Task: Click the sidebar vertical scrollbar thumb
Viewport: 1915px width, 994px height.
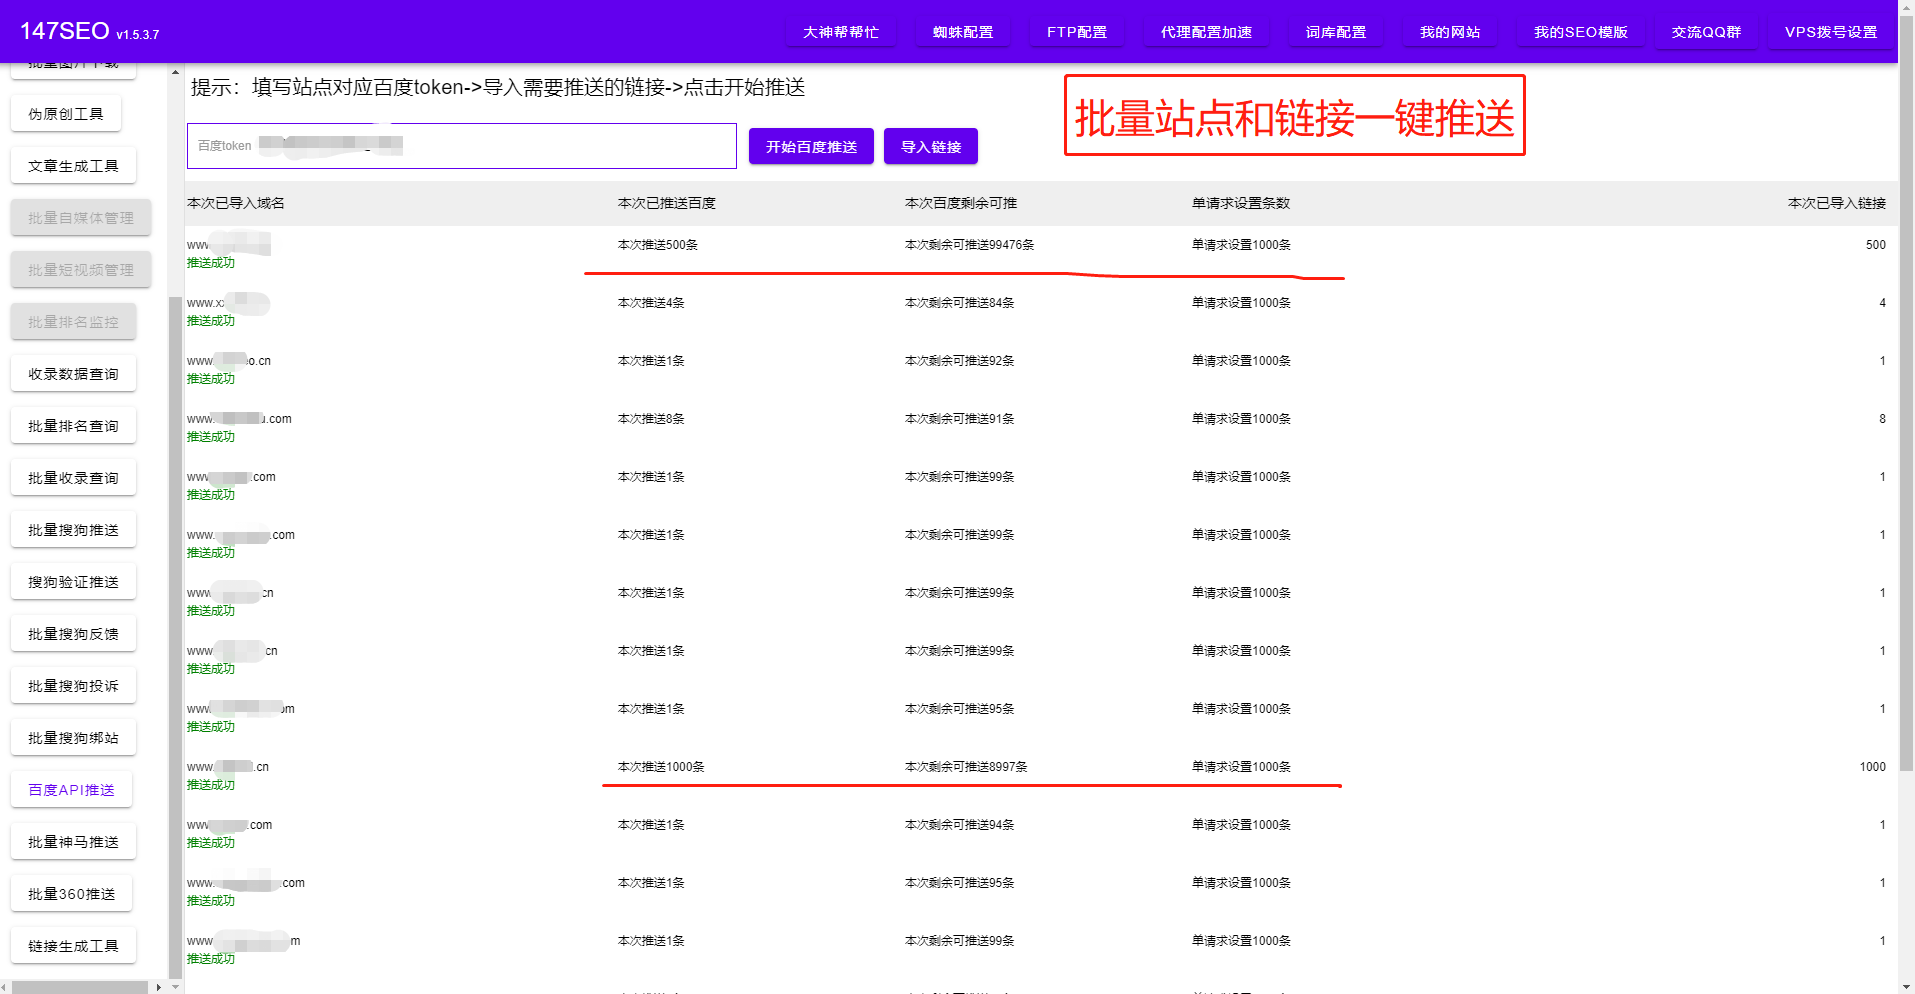Action: (x=176, y=637)
